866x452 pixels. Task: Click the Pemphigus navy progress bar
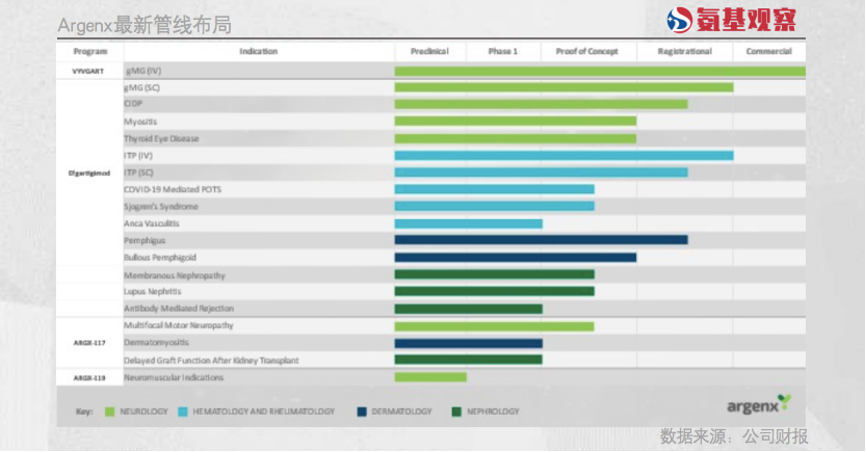[541, 240]
